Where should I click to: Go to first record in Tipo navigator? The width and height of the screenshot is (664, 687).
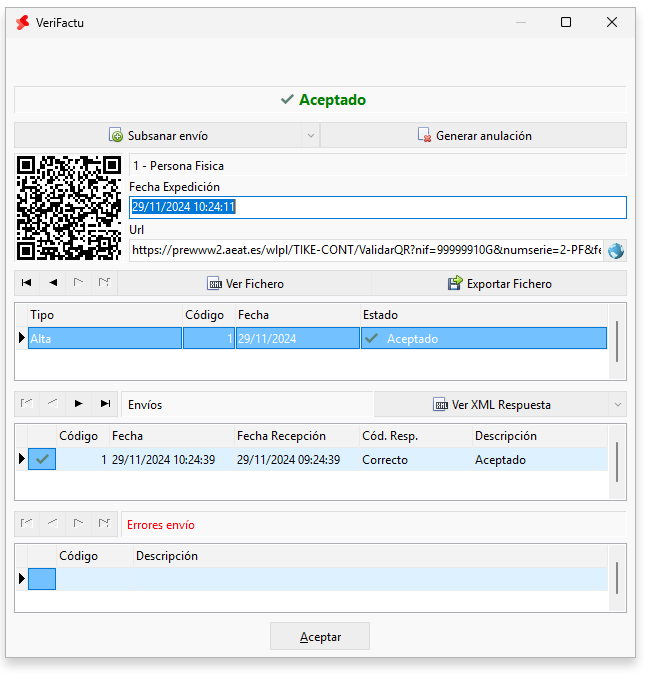click(x=27, y=284)
